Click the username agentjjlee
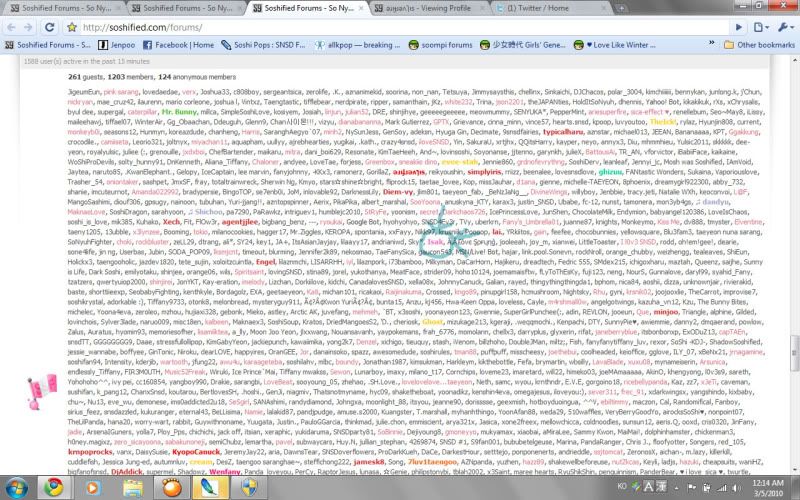The image size is (800, 500). click(240, 222)
